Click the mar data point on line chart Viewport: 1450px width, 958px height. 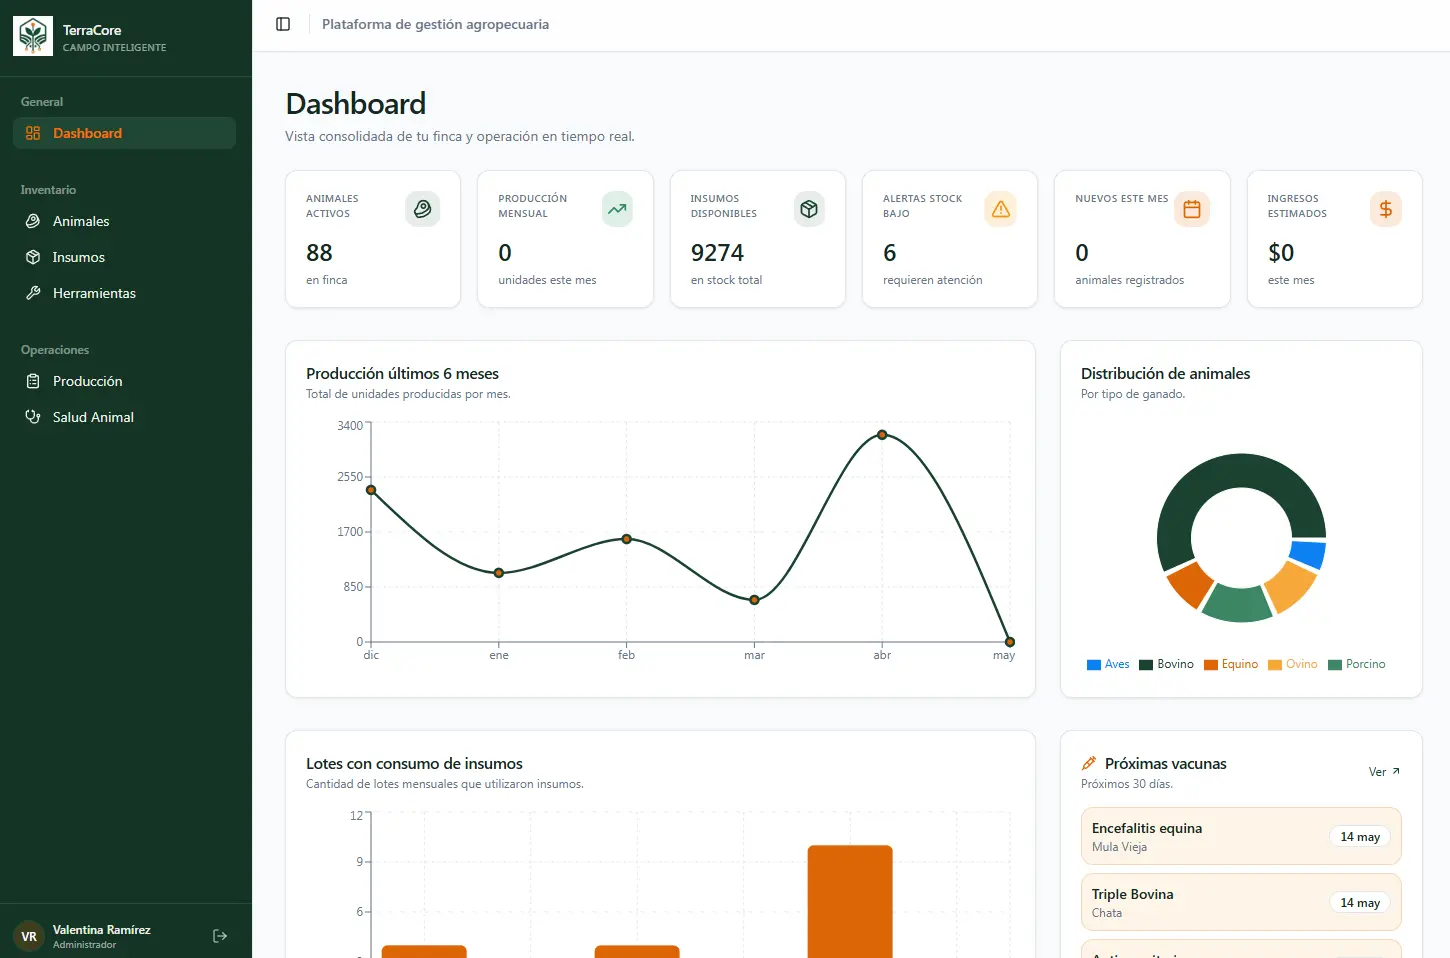755,600
